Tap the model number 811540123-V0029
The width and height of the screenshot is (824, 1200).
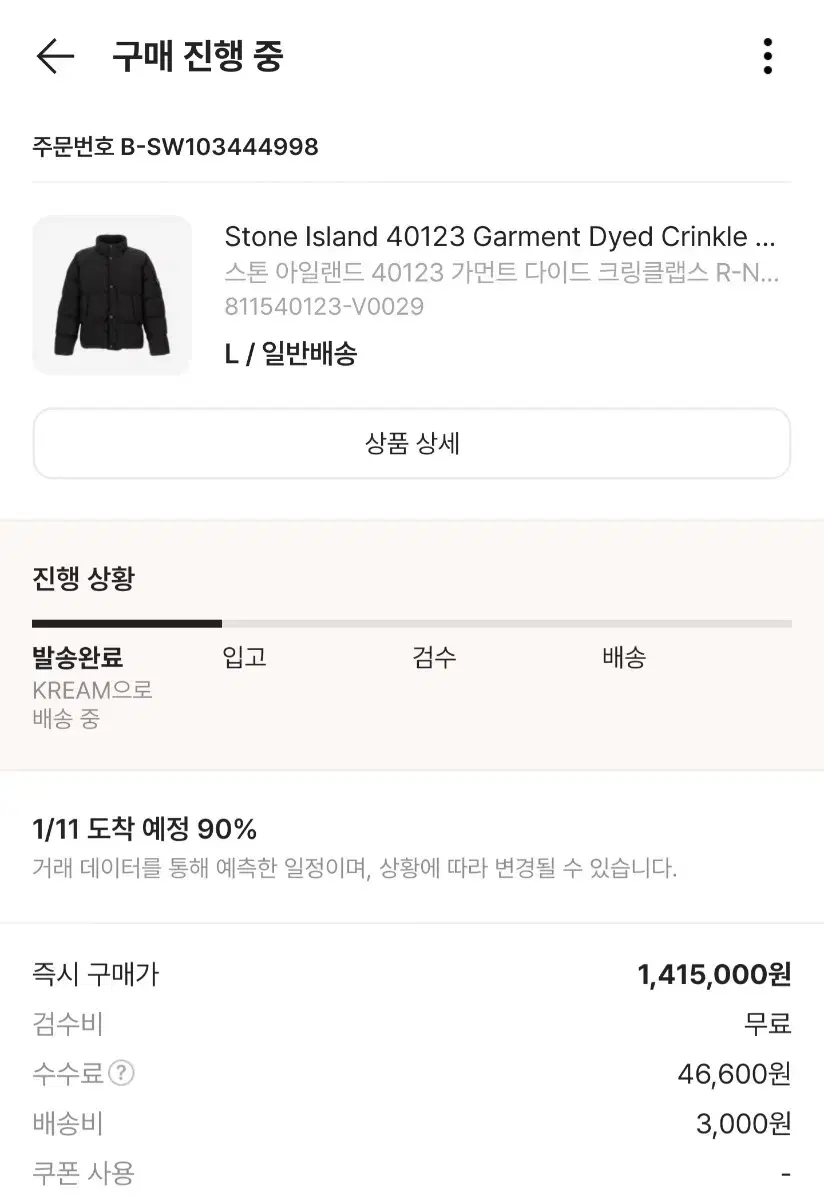pos(324,306)
